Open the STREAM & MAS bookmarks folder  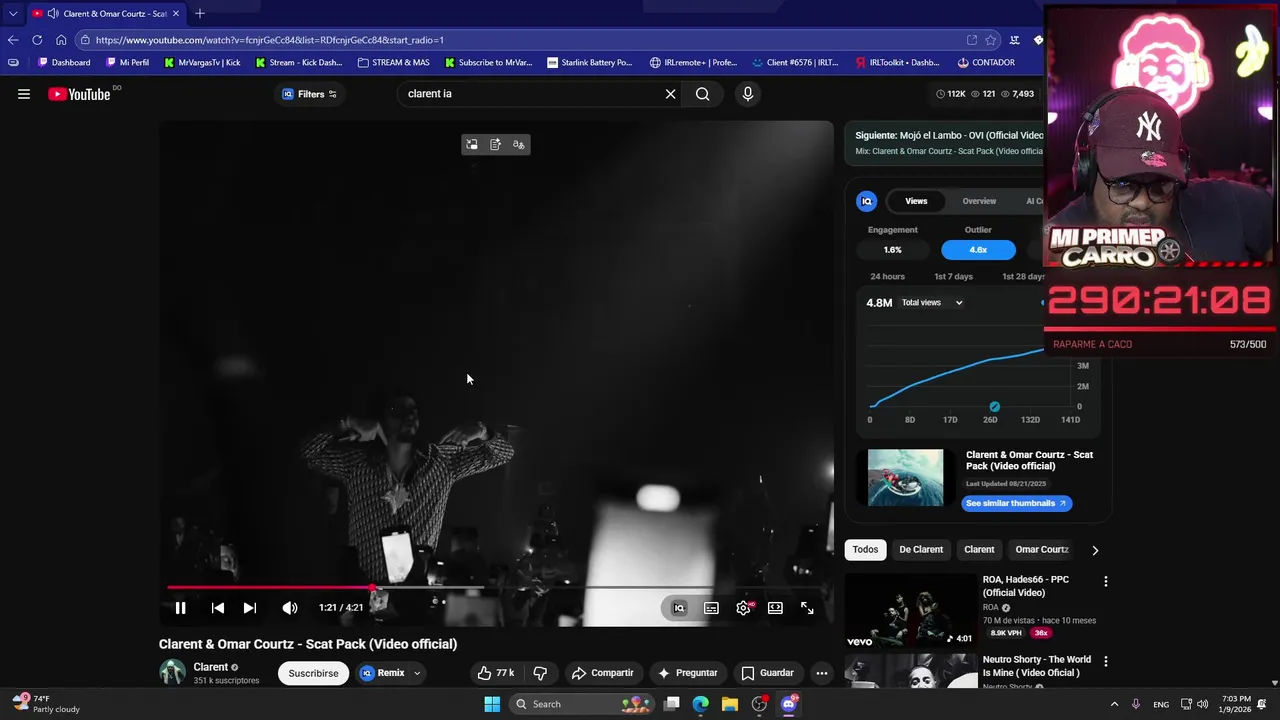click(393, 62)
